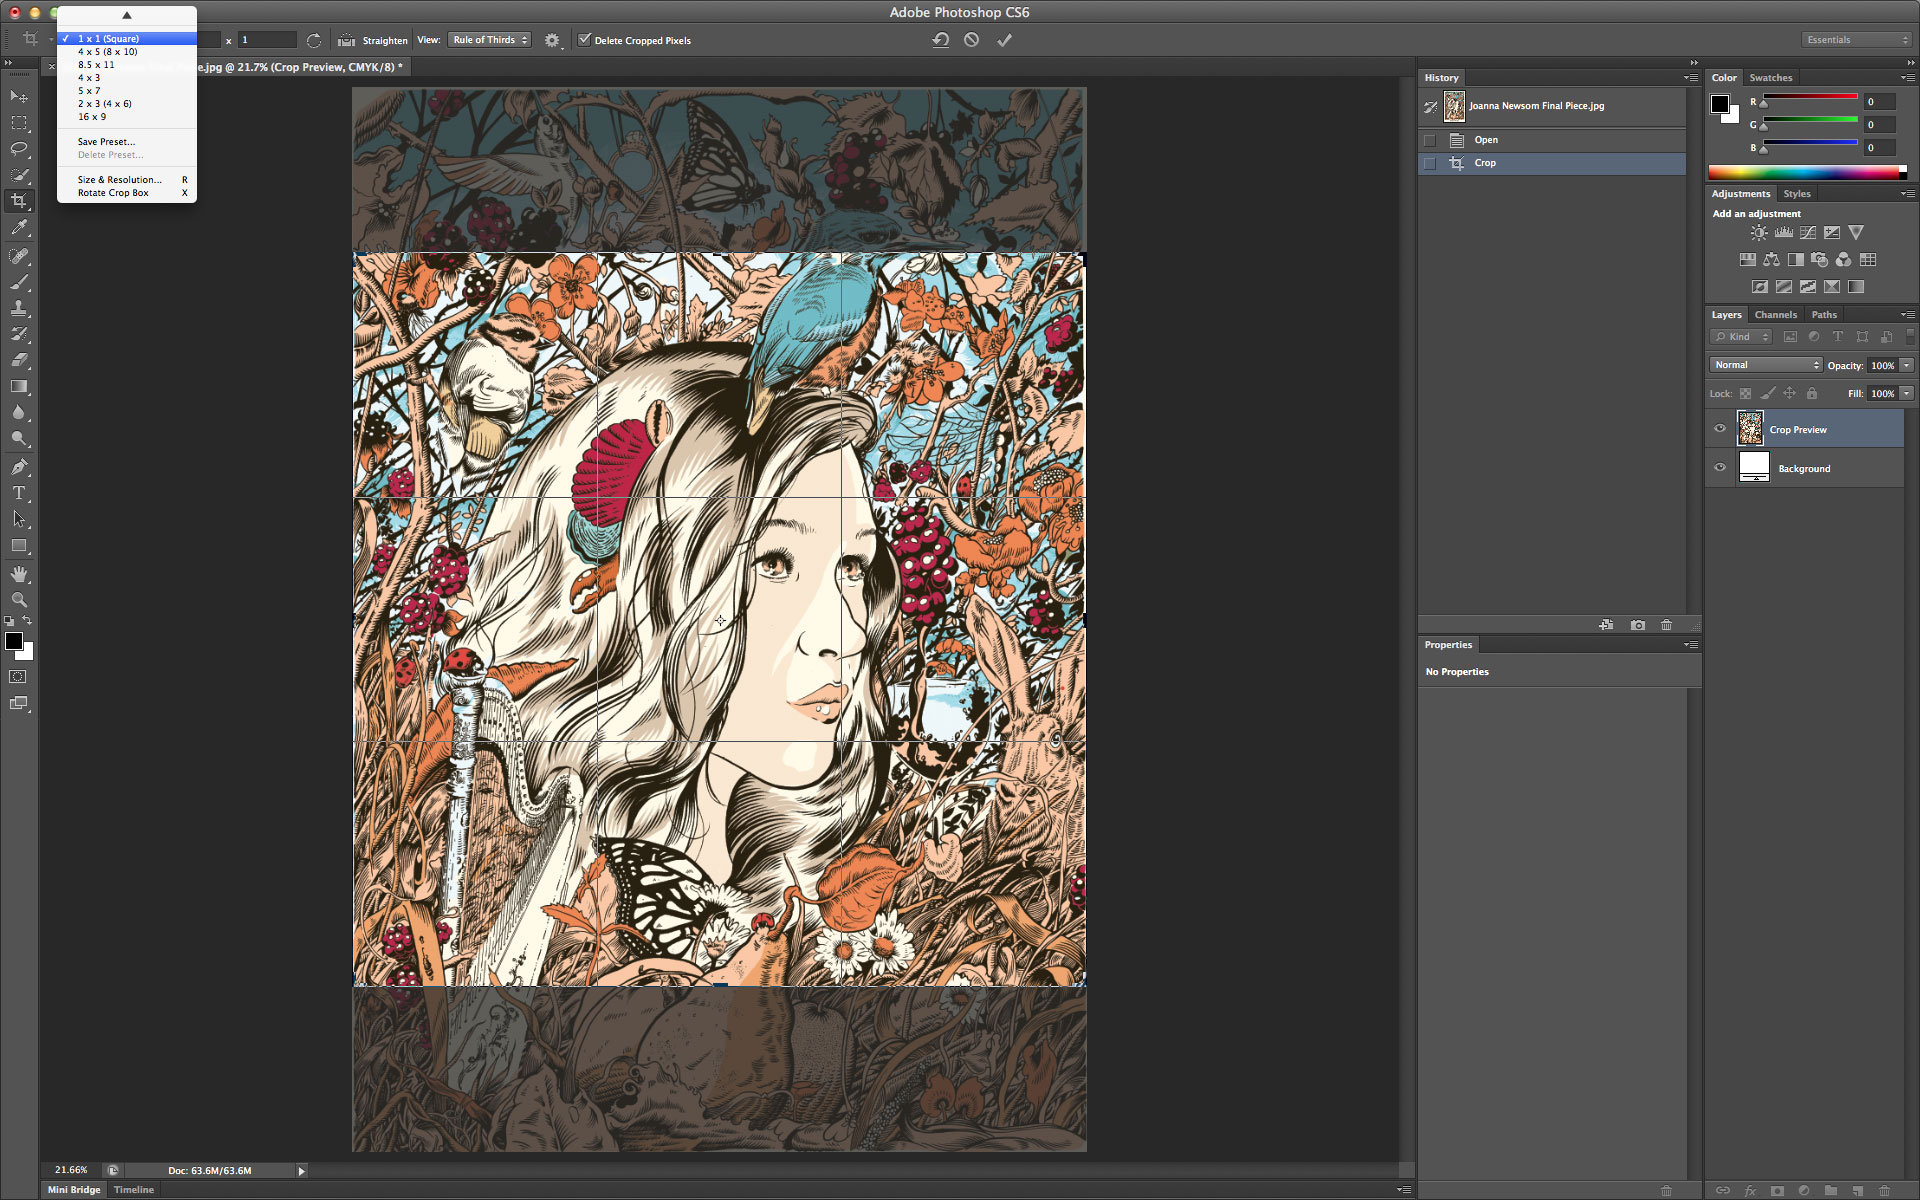Uncheck Delete Cropped Pixels checkbox
The height and width of the screenshot is (1200, 1920).
point(585,40)
